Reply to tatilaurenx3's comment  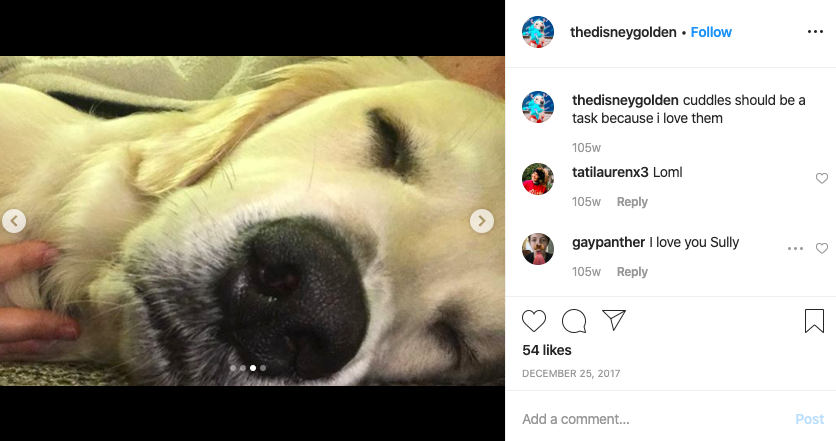632,202
